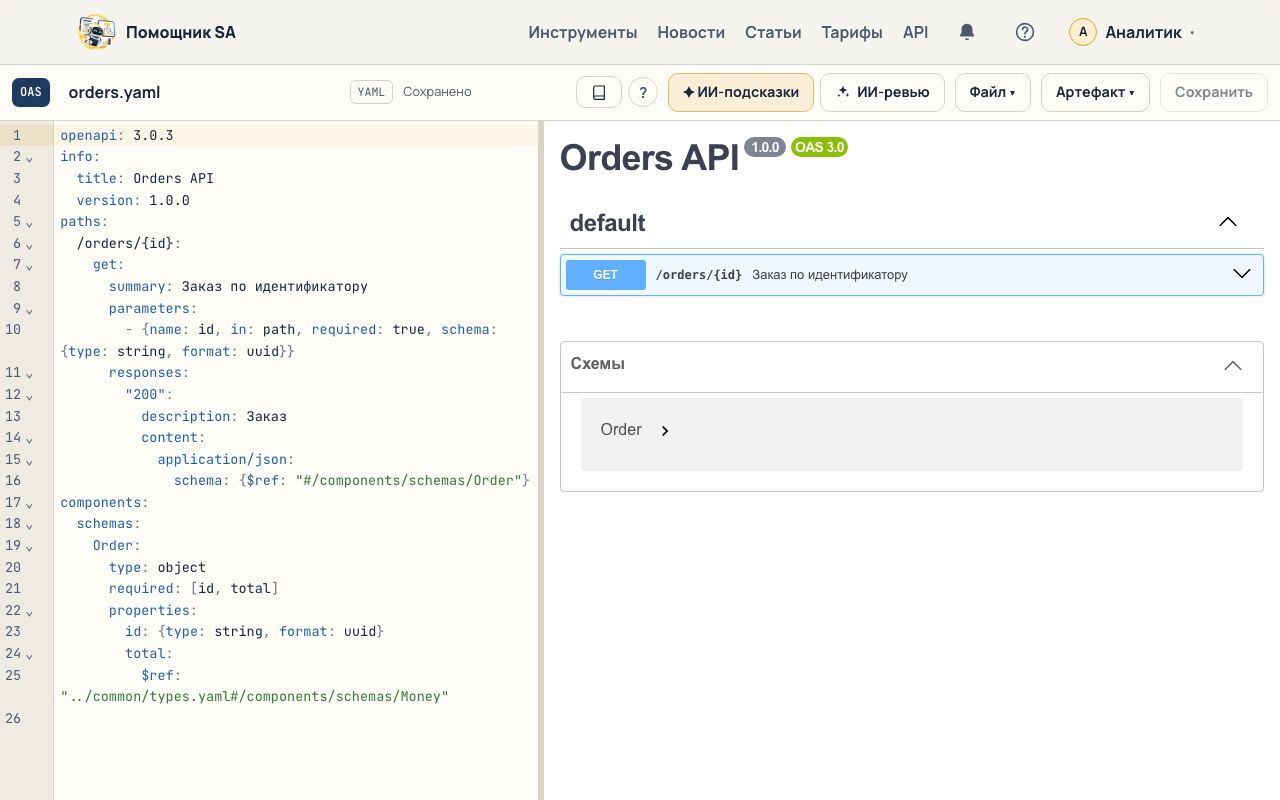Click the OAS 3.0 green badge
Image resolution: width=1280 pixels, height=800 pixels.
coord(819,147)
